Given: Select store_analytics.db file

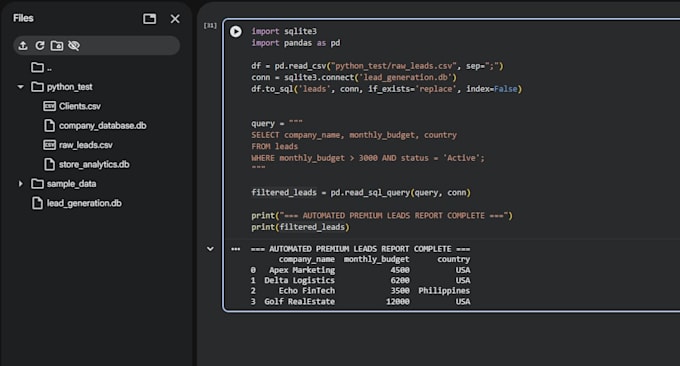Looking at the screenshot, I should click(x=94, y=164).
